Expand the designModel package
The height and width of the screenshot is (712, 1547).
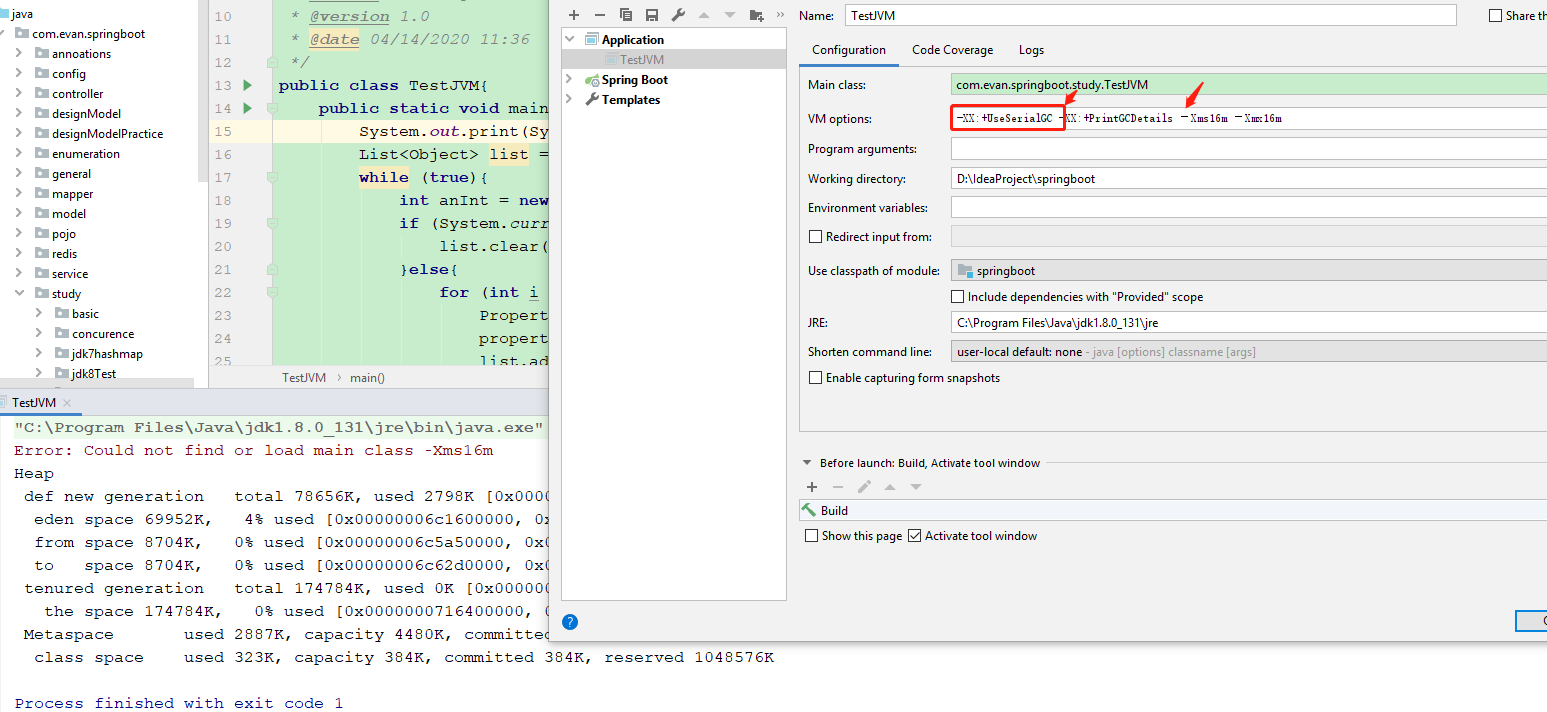pyautogui.click(x=19, y=113)
